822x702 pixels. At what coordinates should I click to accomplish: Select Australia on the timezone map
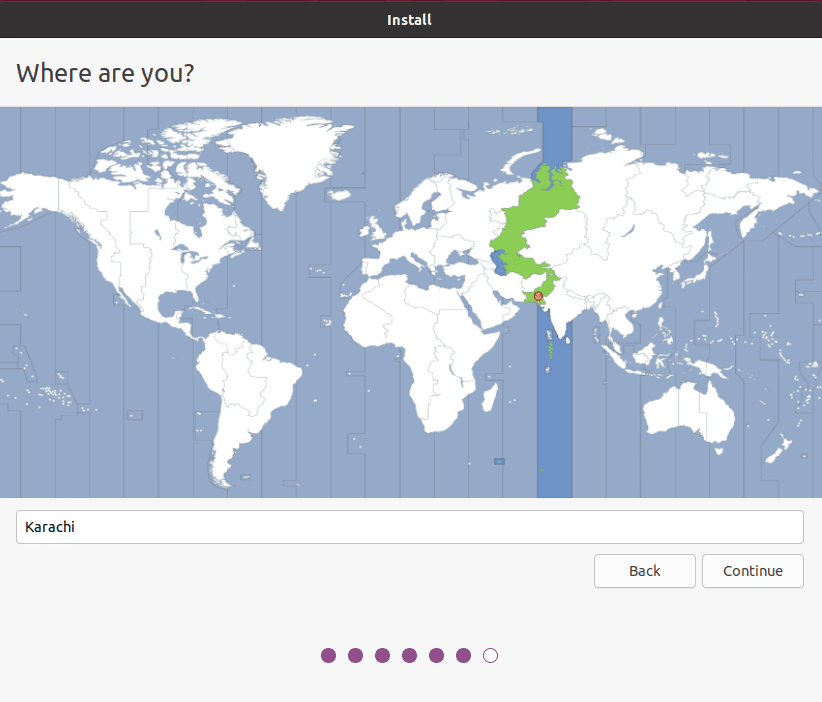(x=689, y=414)
